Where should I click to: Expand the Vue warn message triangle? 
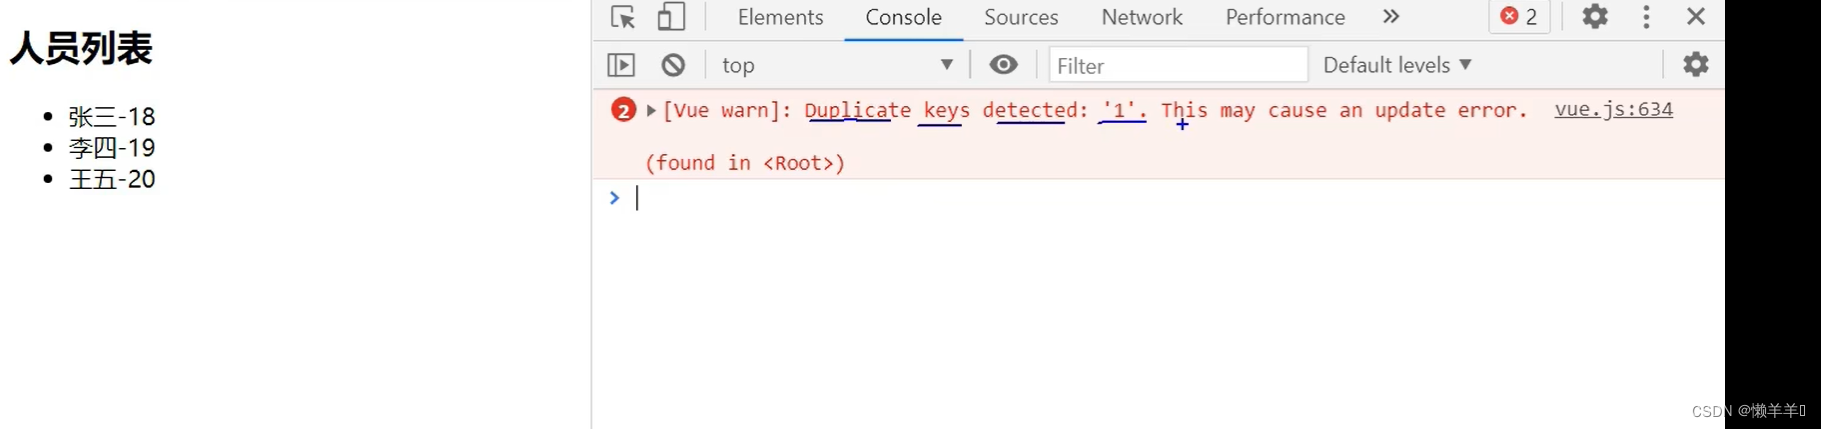[651, 110]
